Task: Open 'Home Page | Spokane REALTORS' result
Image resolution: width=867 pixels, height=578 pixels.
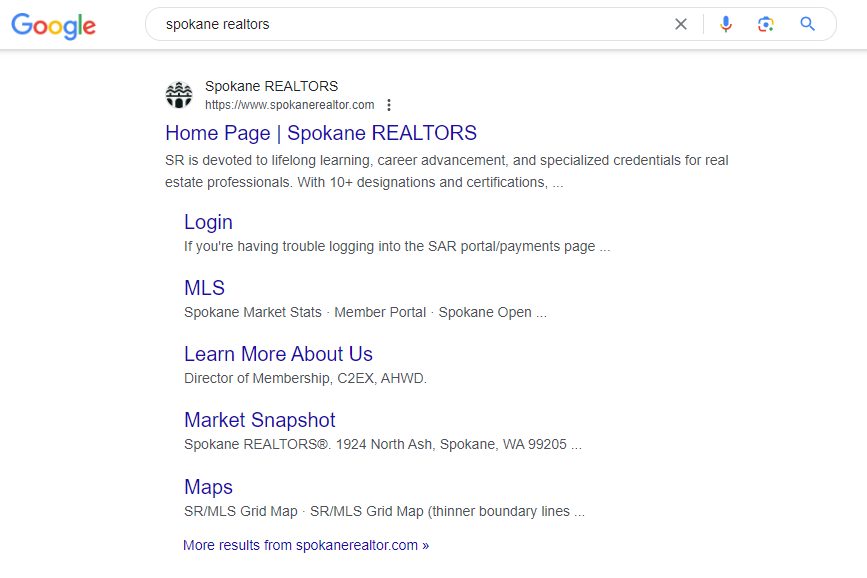Action: point(321,133)
